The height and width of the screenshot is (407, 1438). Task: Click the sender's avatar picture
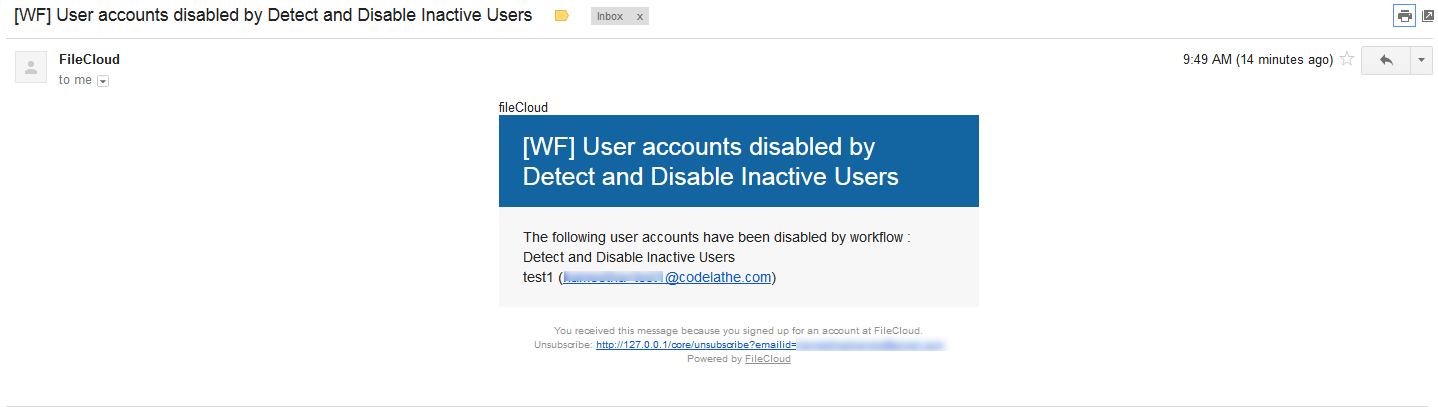click(31, 67)
